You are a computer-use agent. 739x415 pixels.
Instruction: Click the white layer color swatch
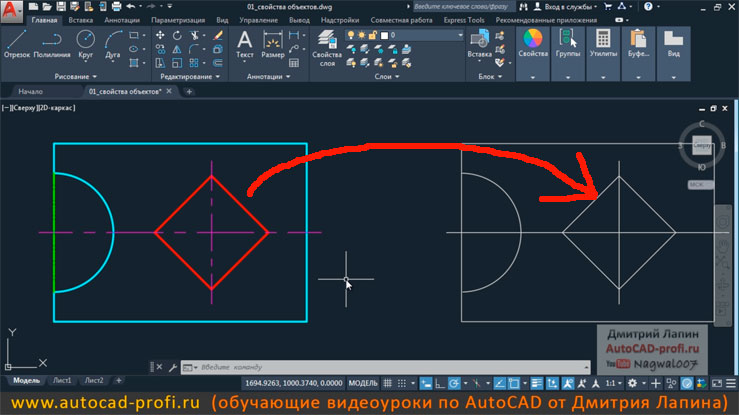(x=385, y=35)
